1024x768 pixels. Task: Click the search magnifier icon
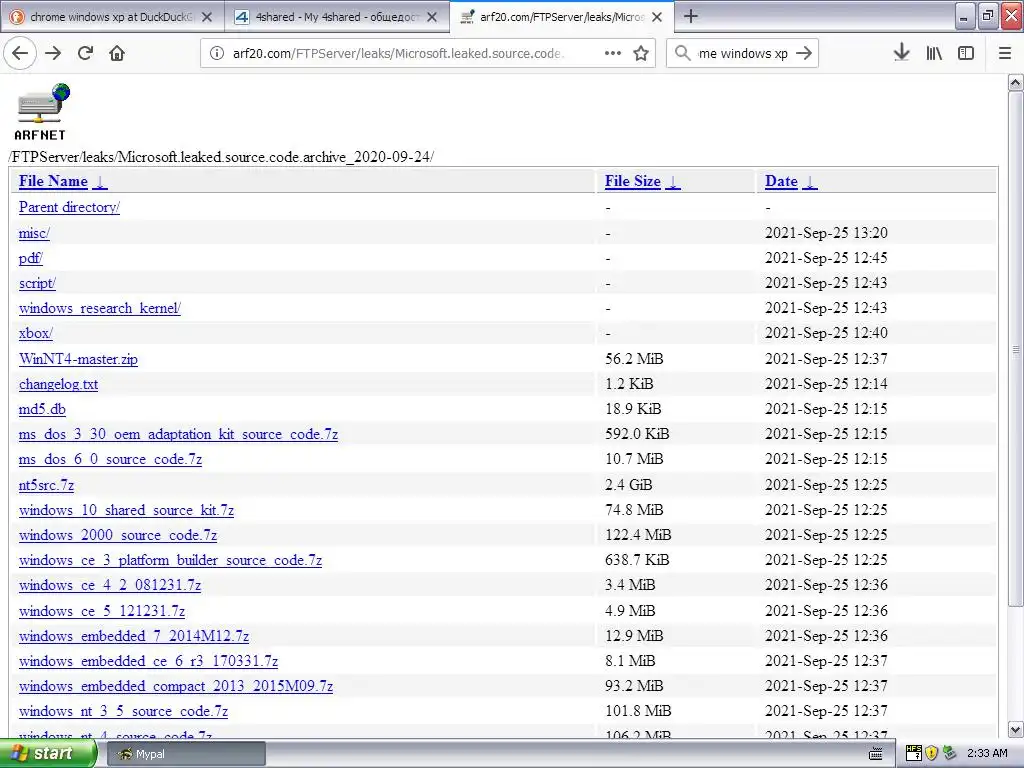pyautogui.click(x=682, y=53)
